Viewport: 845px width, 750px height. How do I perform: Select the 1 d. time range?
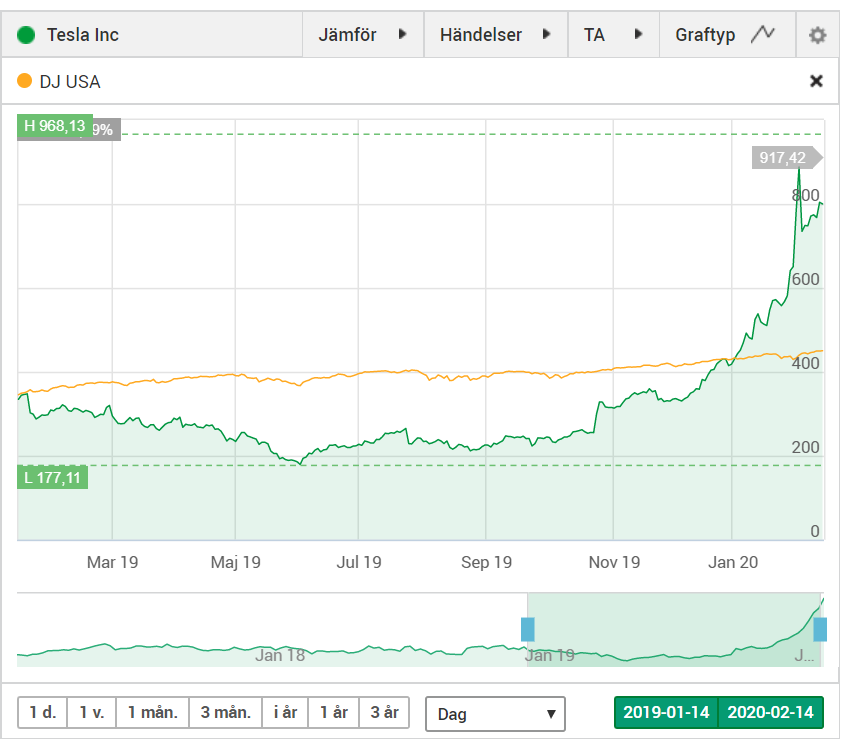43,712
